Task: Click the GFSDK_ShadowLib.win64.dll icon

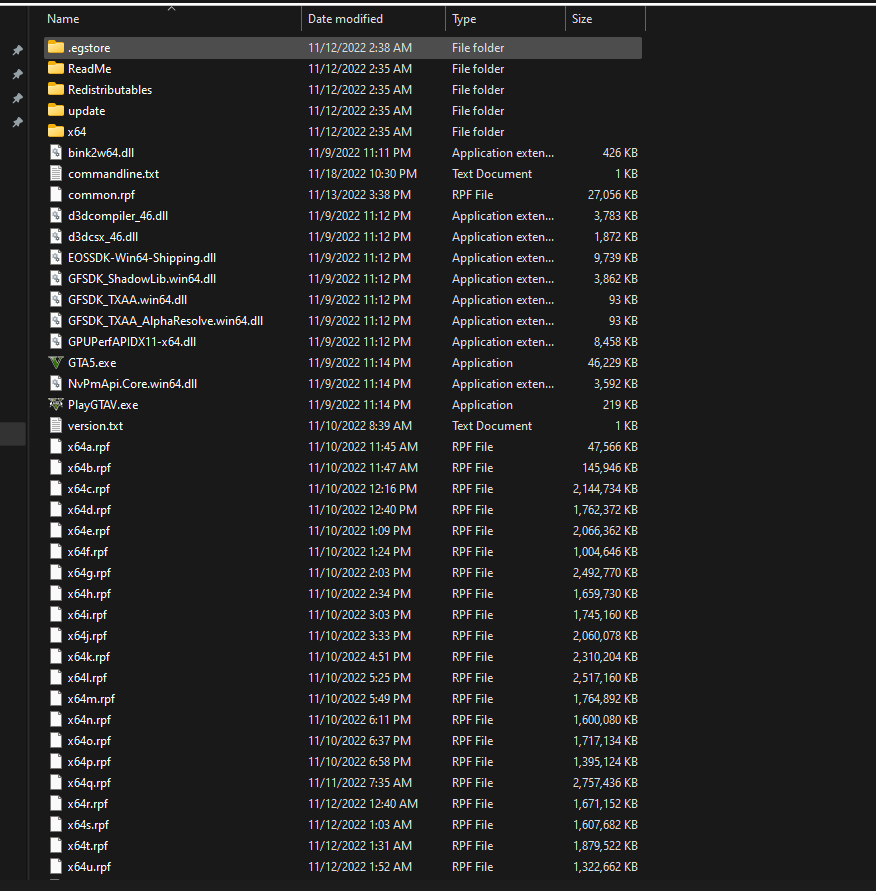Action: pos(55,278)
